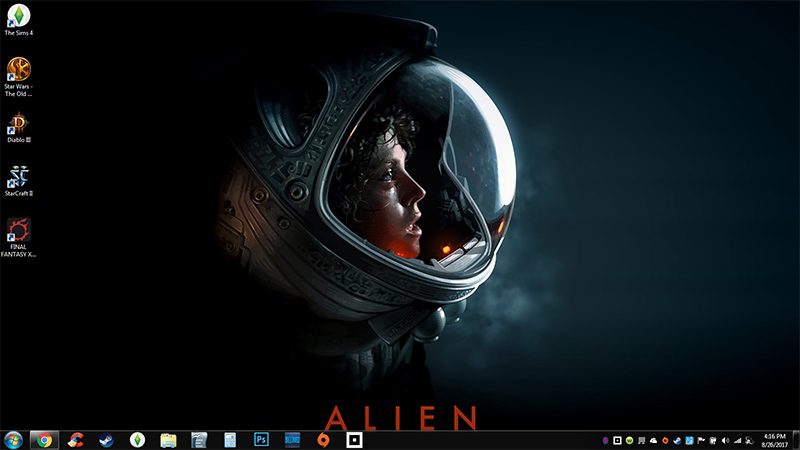Open the volume speaker control
This screenshot has width=800, height=450.
pyautogui.click(x=725, y=440)
